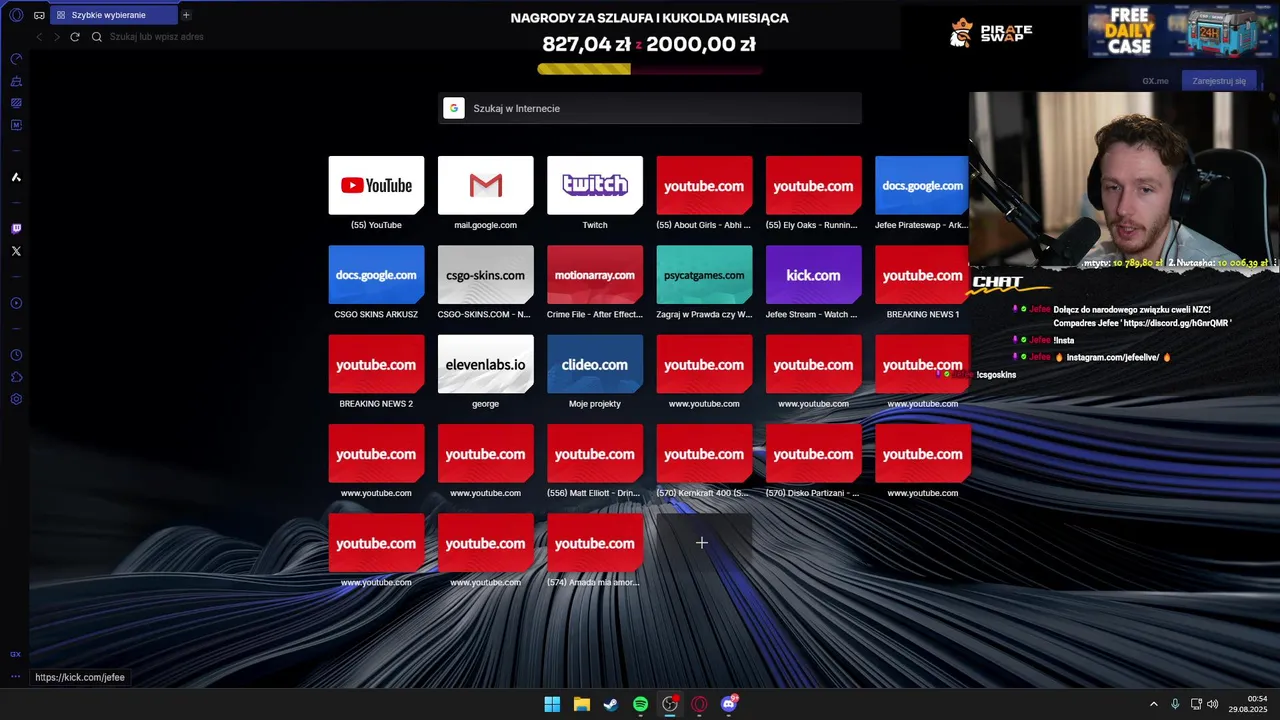Open GX Cleaner broom icon in sidebar
1280x720 pixels.
(x=16, y=81)
